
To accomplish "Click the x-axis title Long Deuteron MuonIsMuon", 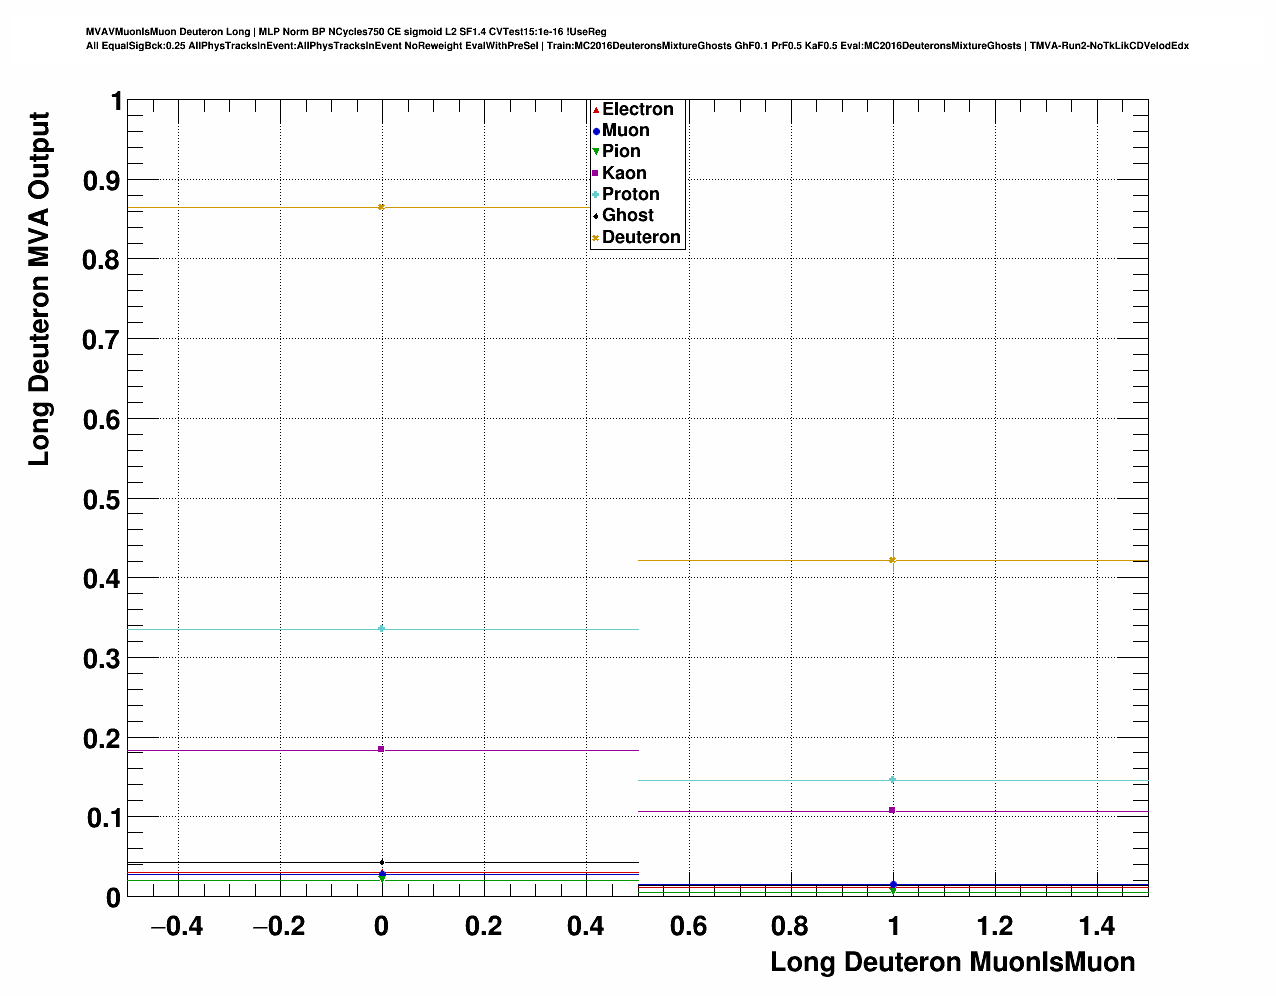I will click(x=952, y=962).
